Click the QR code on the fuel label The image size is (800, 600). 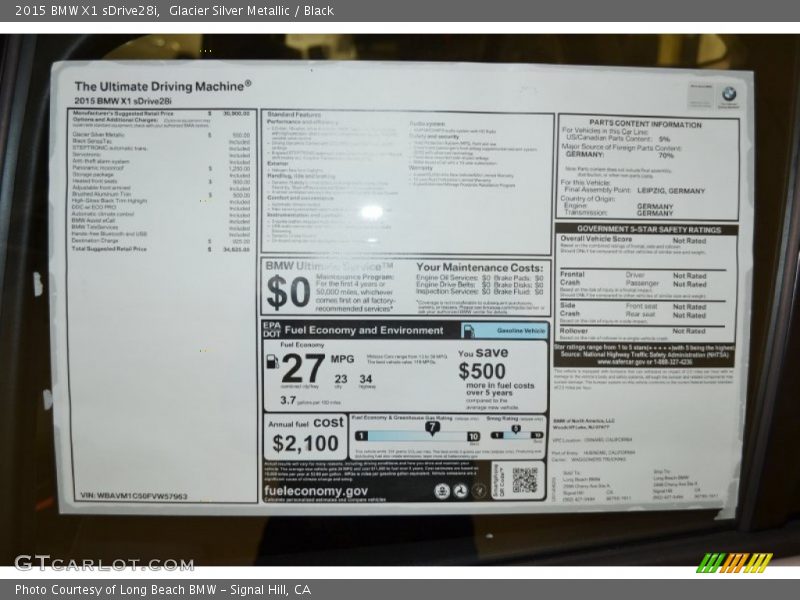pyautogui.click(x=524, y=480)
